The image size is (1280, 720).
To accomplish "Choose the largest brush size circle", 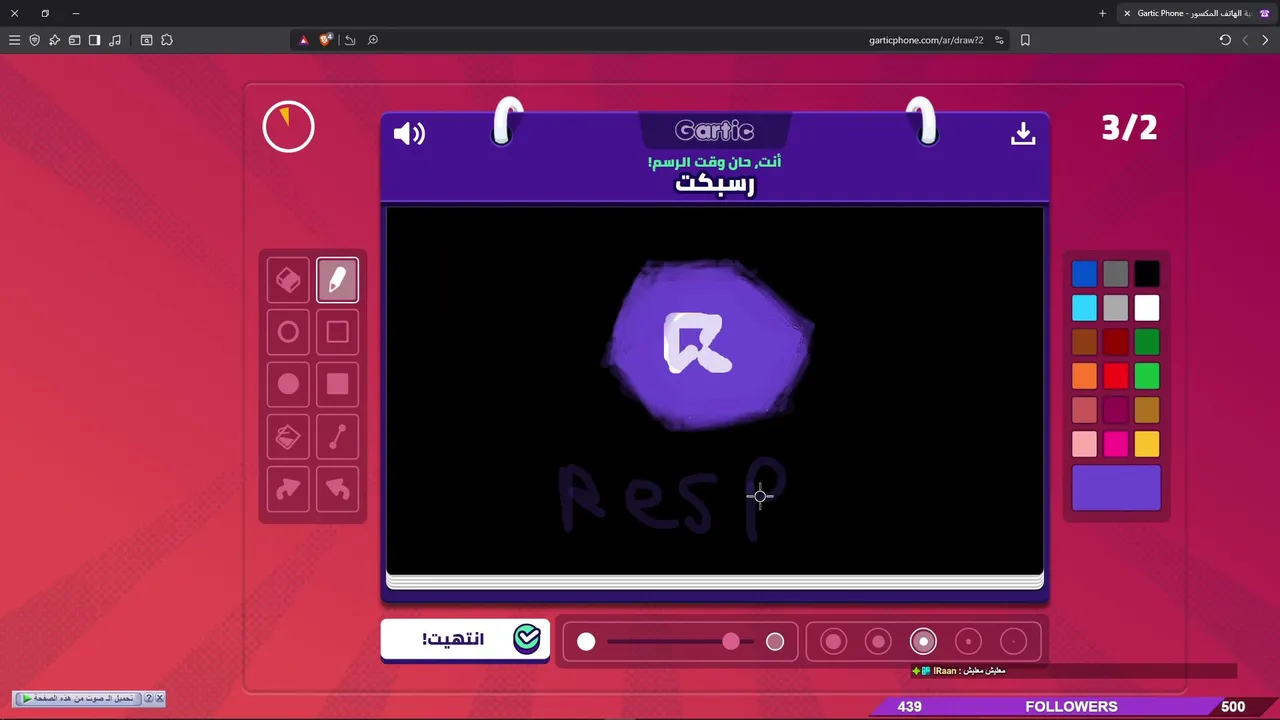I will tap(833, 641).
